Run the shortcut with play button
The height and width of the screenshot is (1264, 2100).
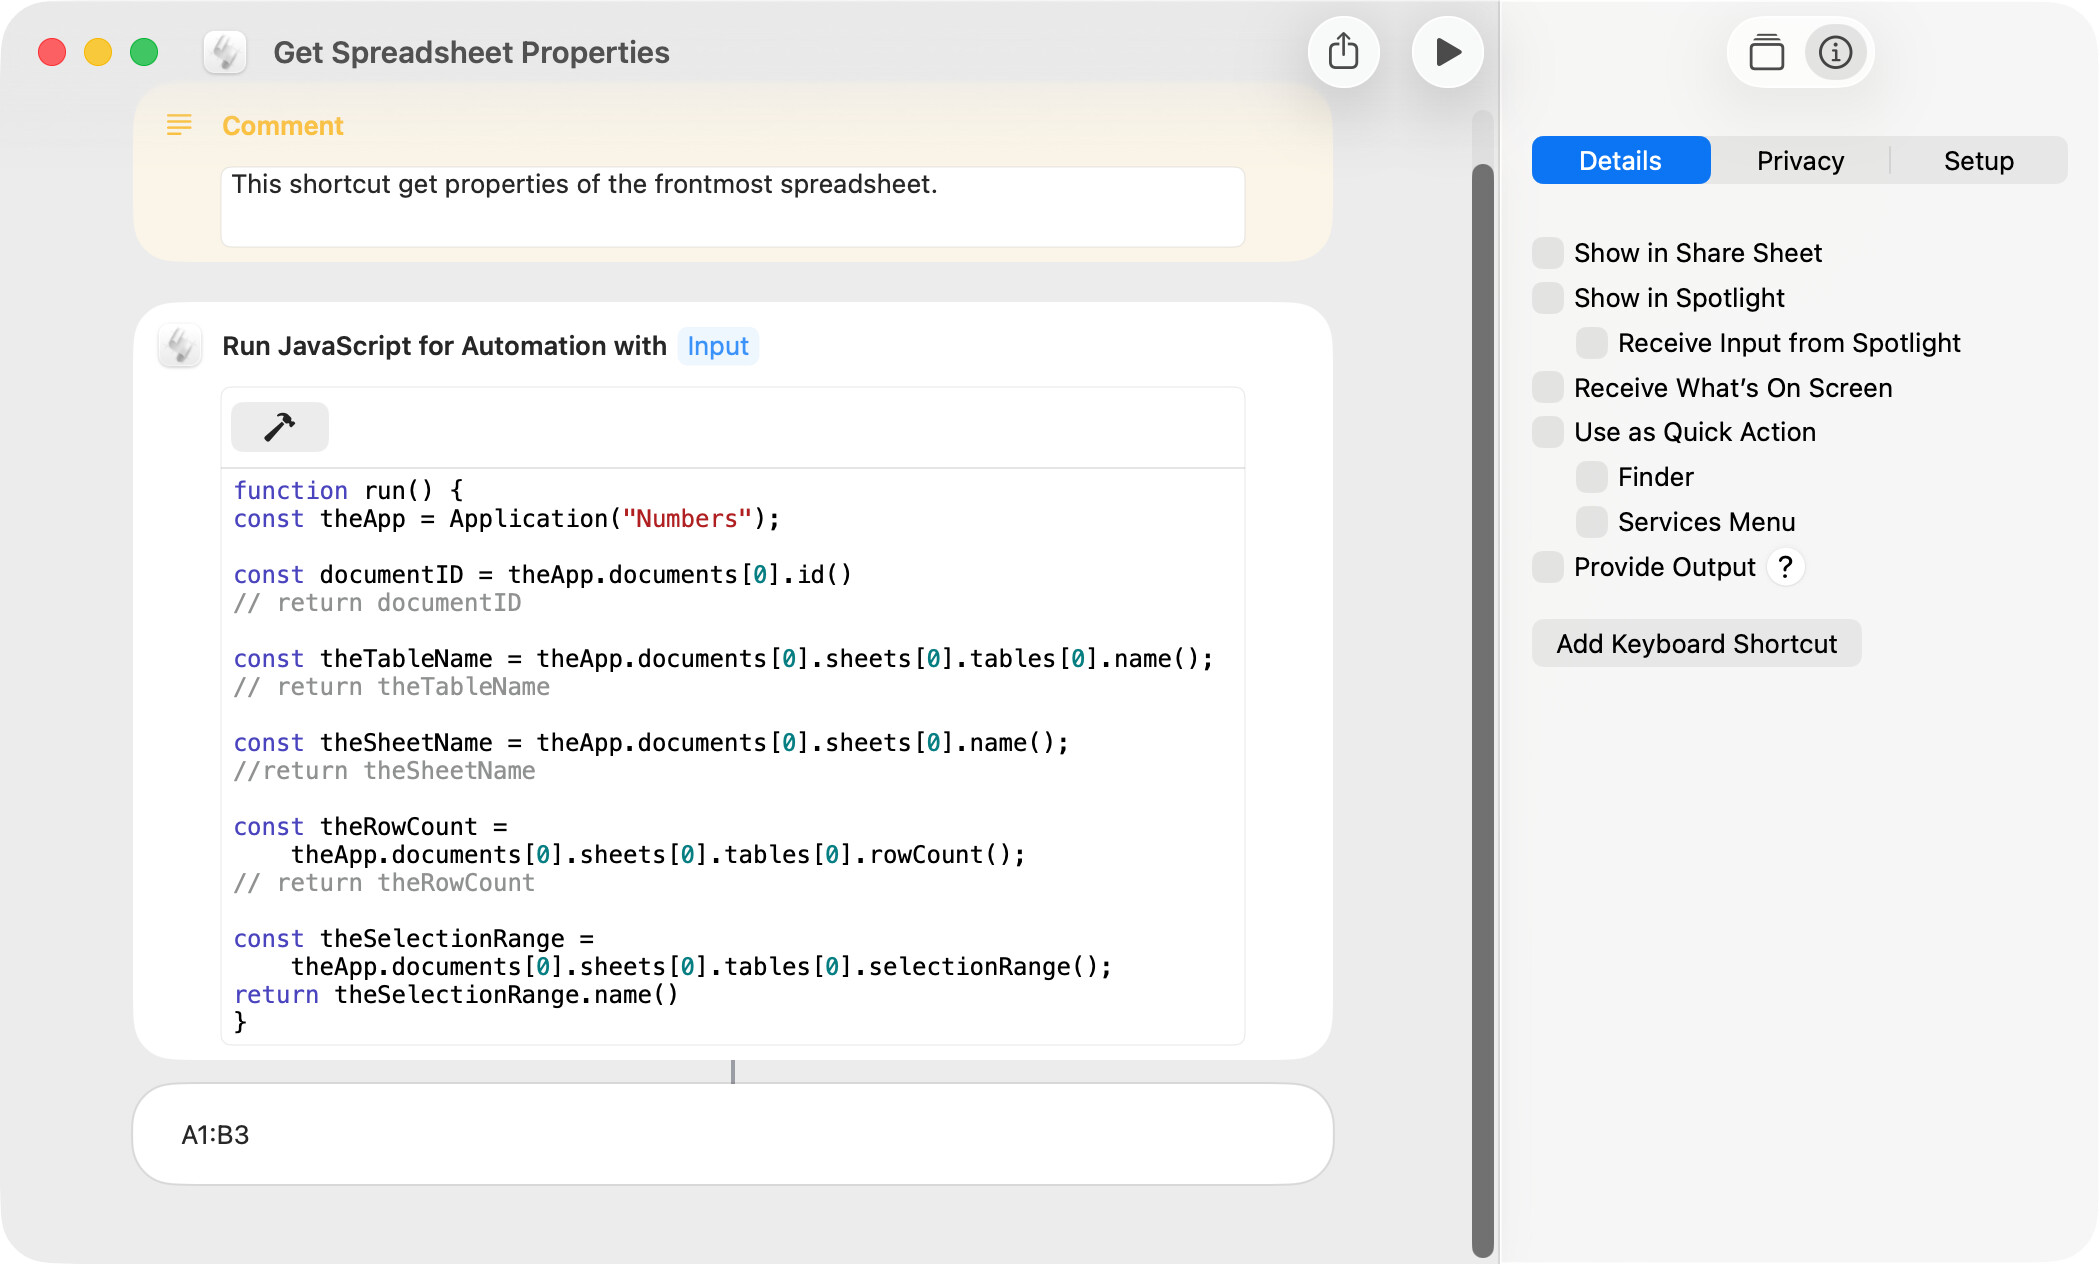[1447, 52]
